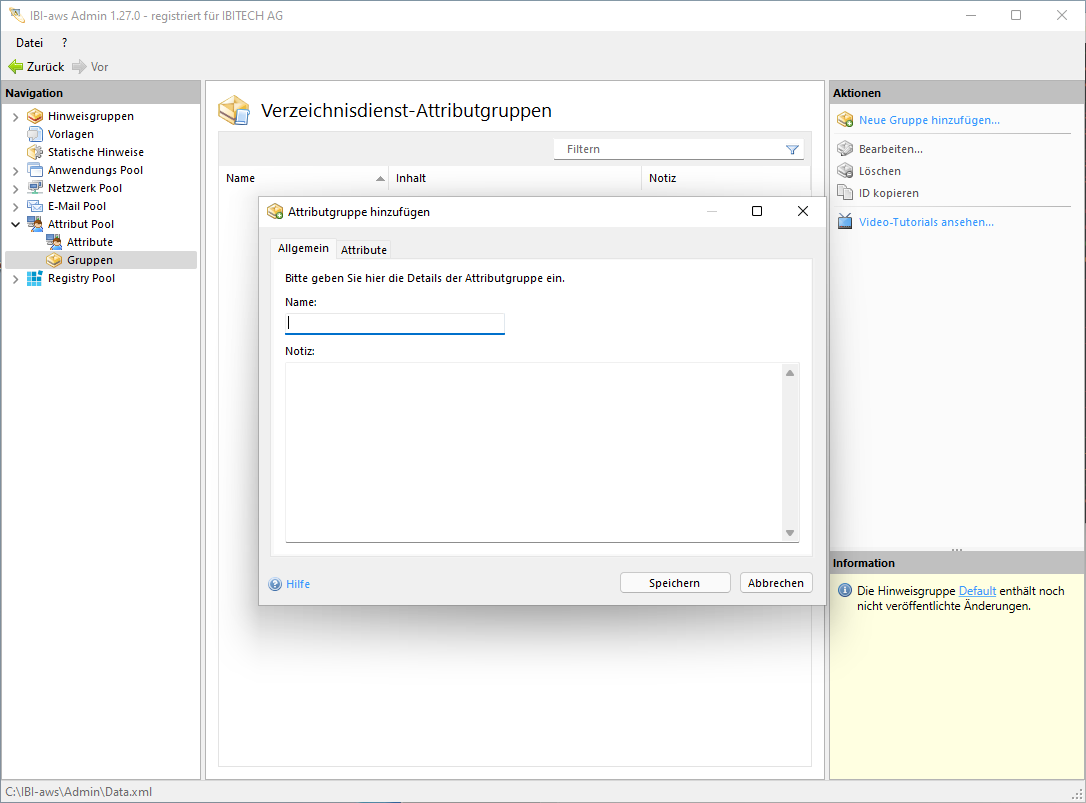
Task: Click the blue Hilfe question icon
Action: click(275, 584)
